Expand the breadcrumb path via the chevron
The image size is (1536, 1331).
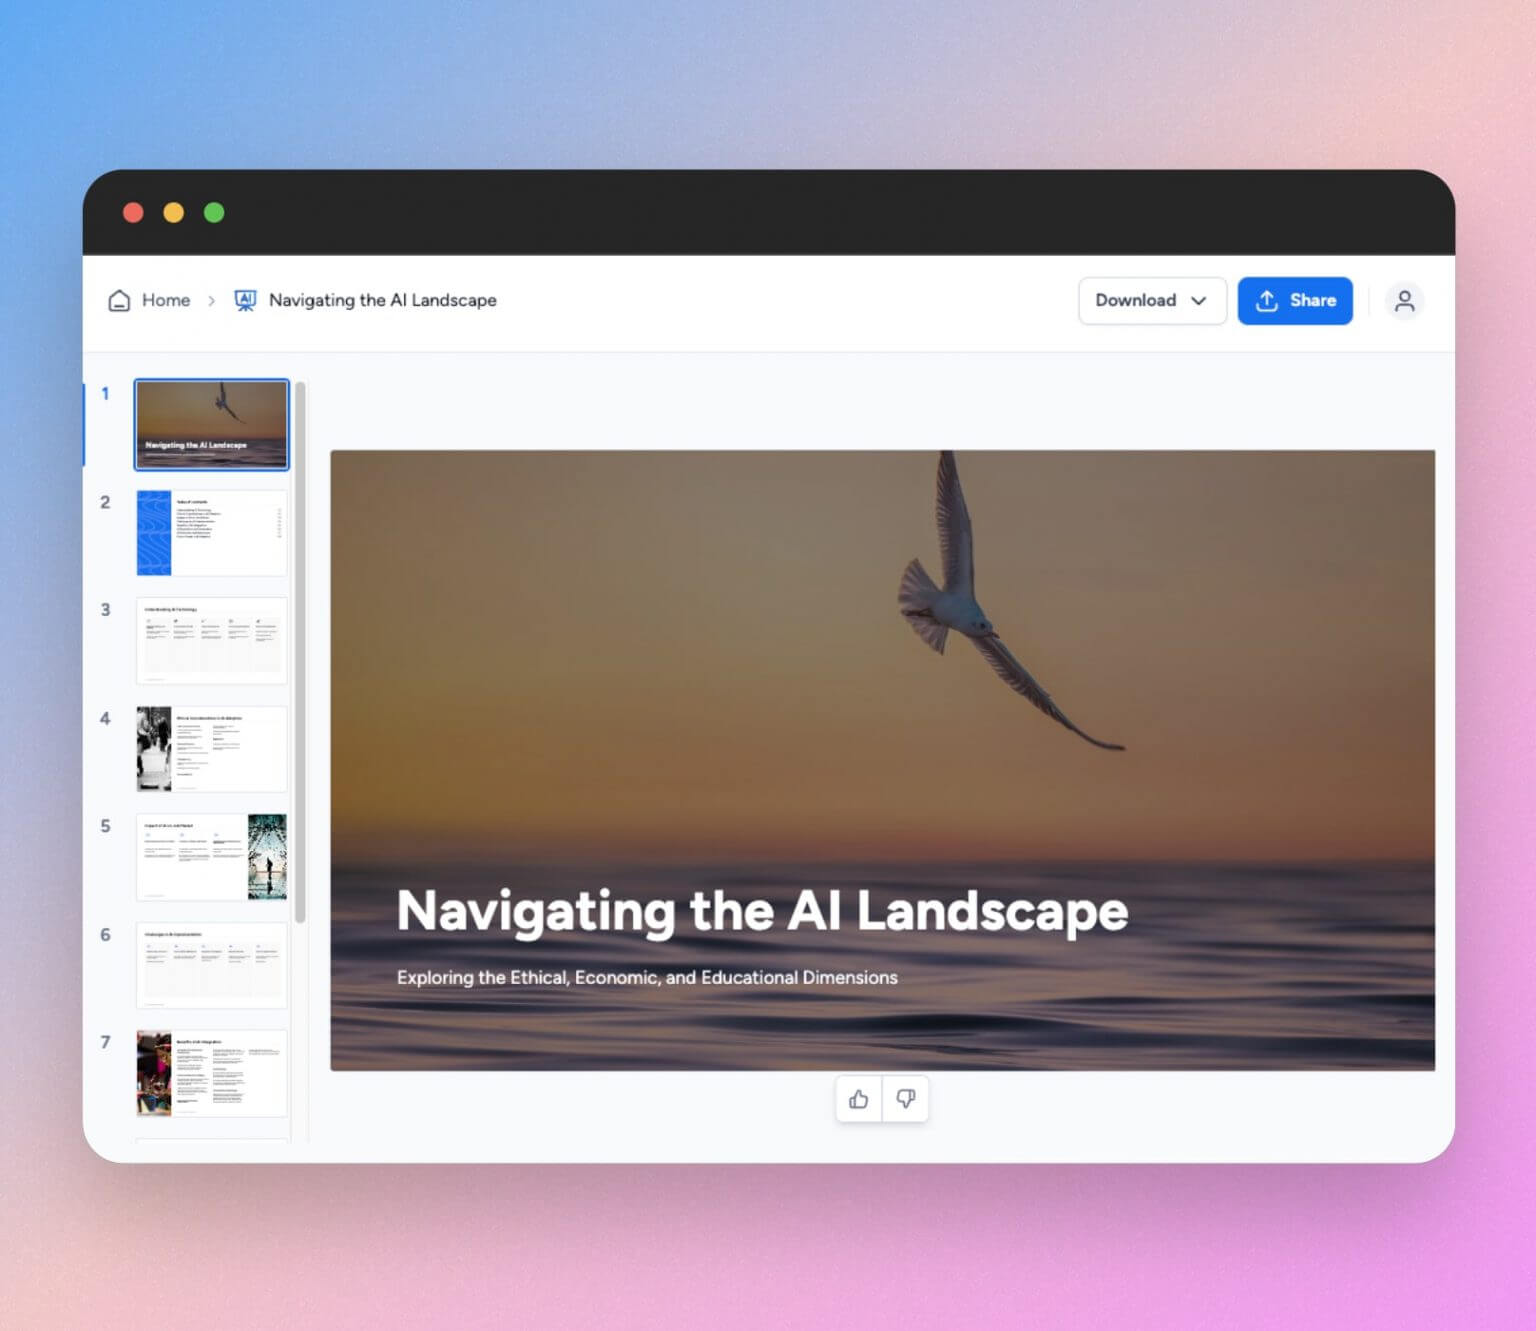[212, 300]
